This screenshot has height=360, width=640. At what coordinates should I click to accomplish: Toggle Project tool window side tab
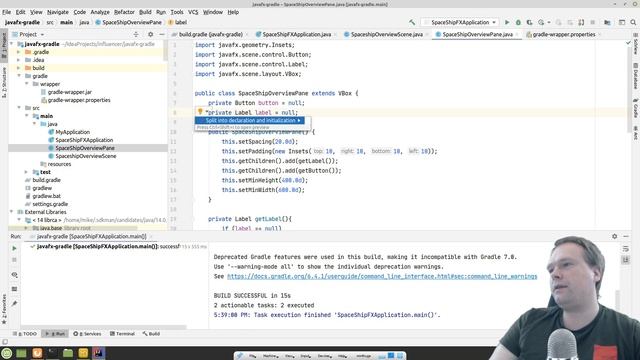pos(4,47)
